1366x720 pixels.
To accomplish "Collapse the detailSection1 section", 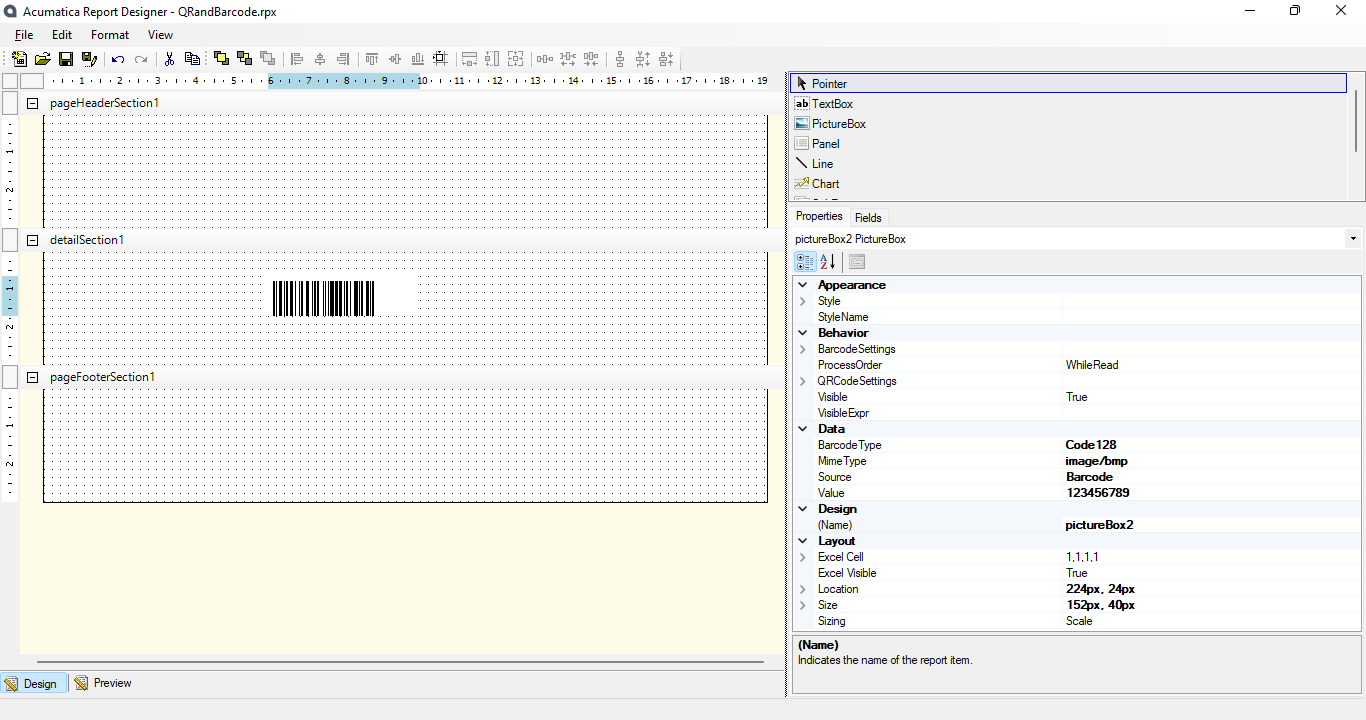I will 32,240.
